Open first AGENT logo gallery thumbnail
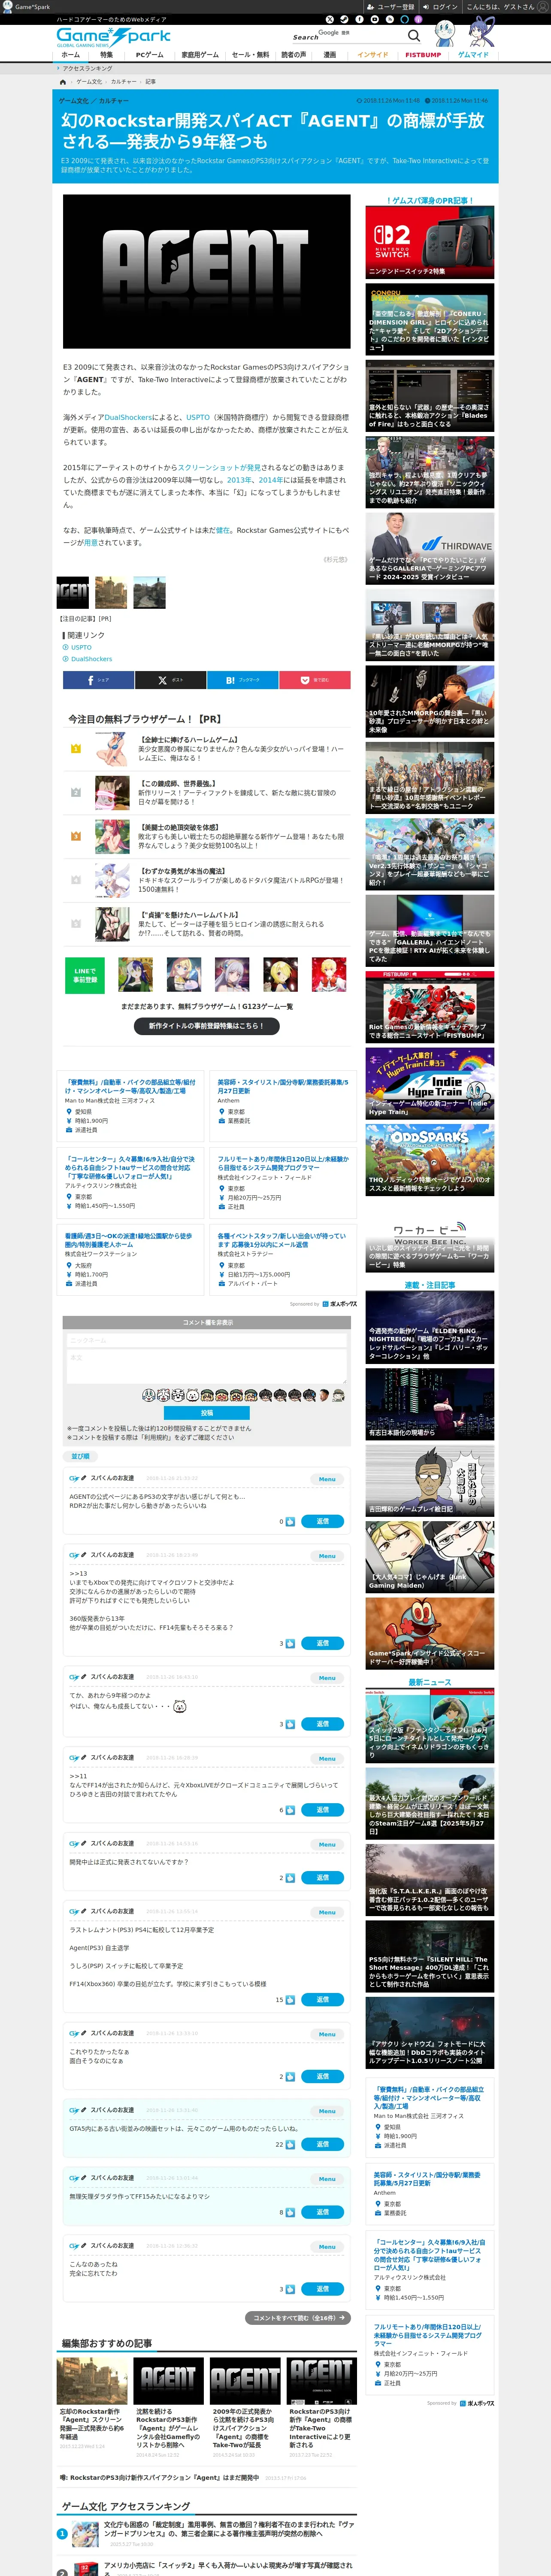551x2576 pixels. (x=73, y=592)
